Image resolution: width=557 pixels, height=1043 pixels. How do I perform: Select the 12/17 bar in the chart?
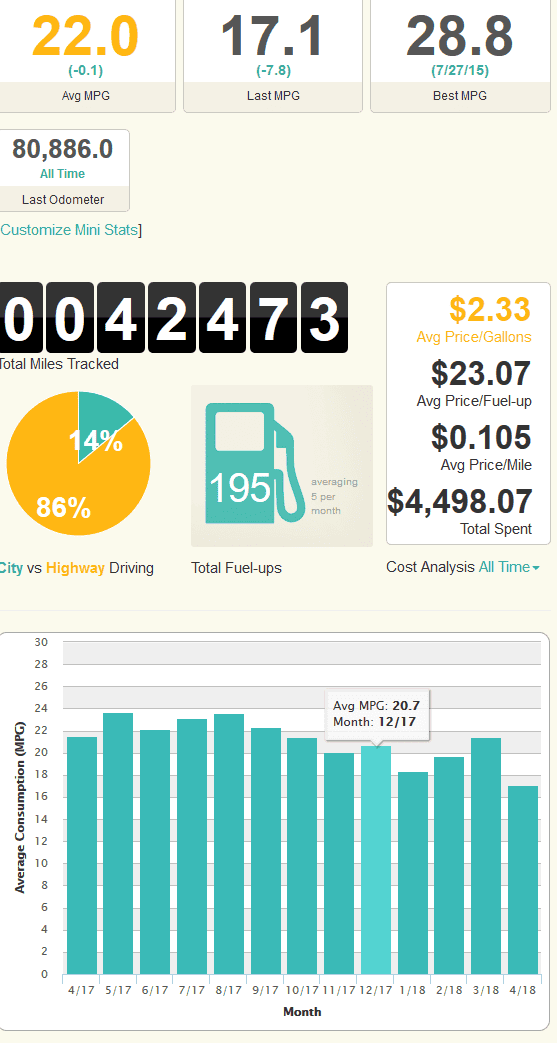[x=376, y=860]
